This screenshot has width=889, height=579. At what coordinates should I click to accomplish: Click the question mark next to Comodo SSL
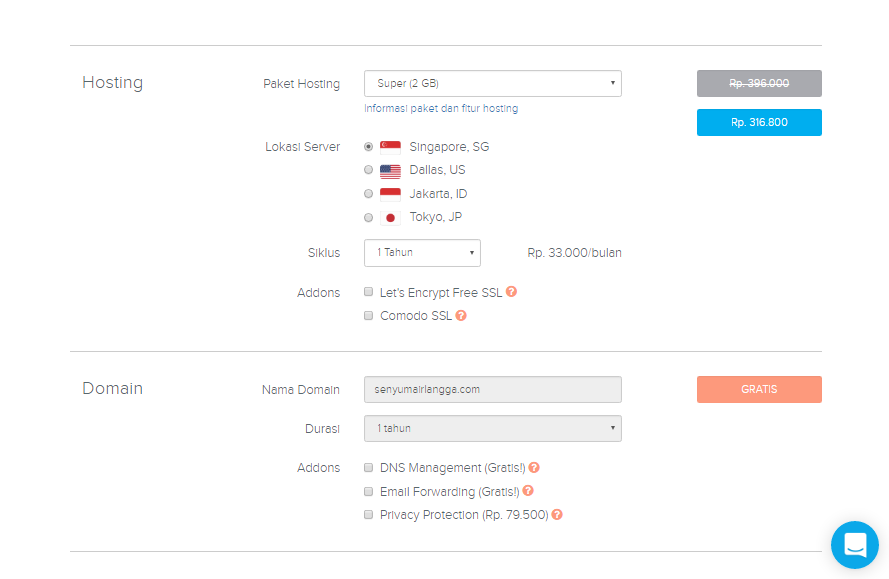coord(461,316)
